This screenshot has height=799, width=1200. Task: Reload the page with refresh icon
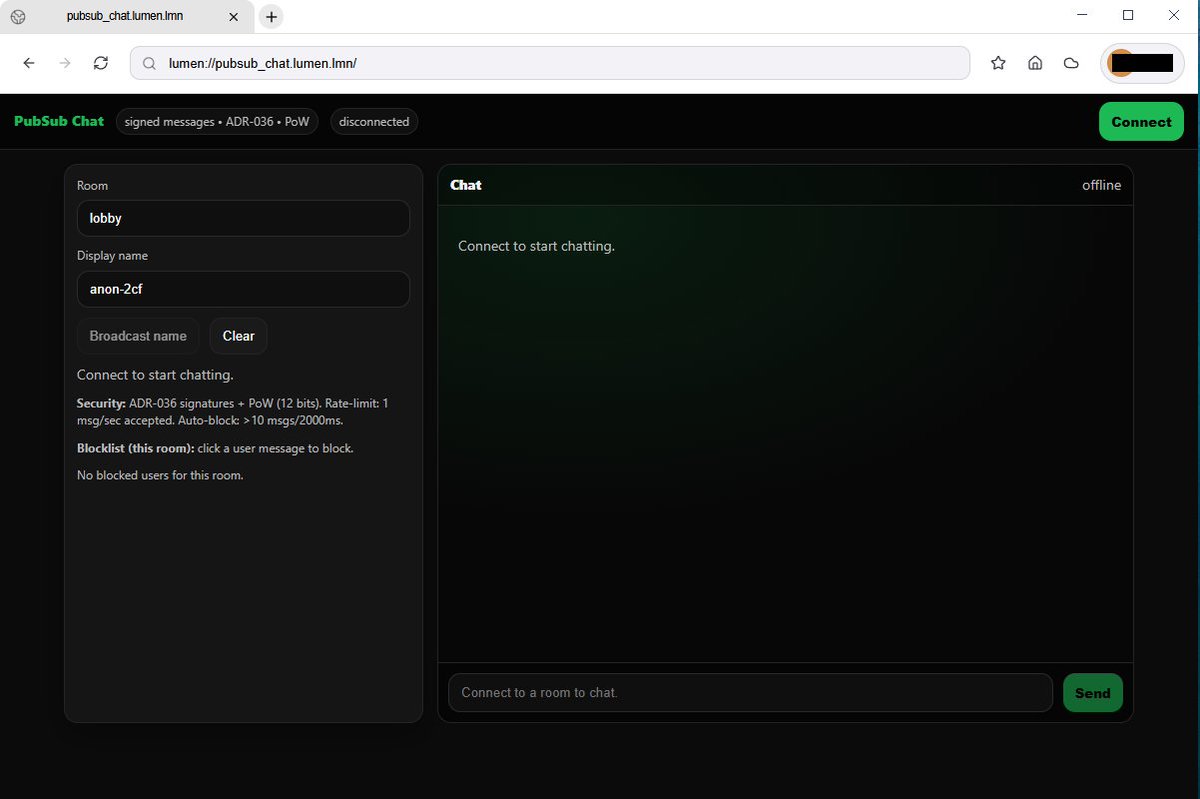(x=101, y=63)
